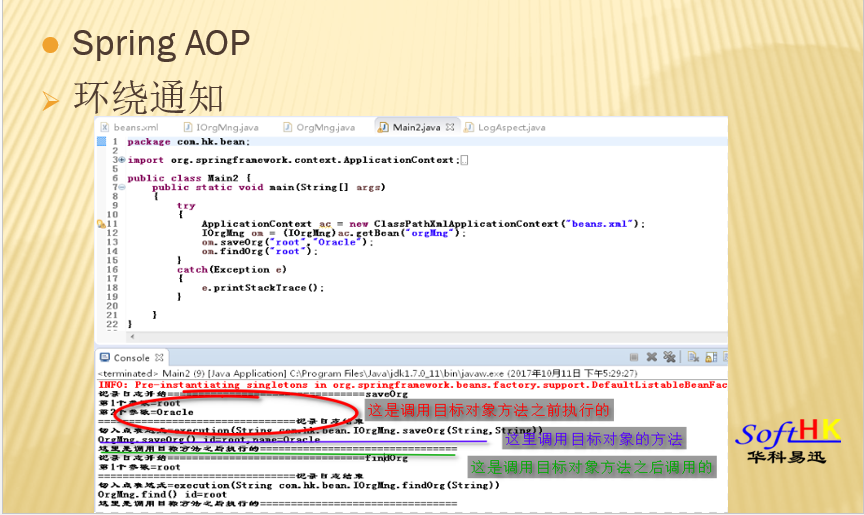Select the OrgMng.java editor tab

pos(319,127)
